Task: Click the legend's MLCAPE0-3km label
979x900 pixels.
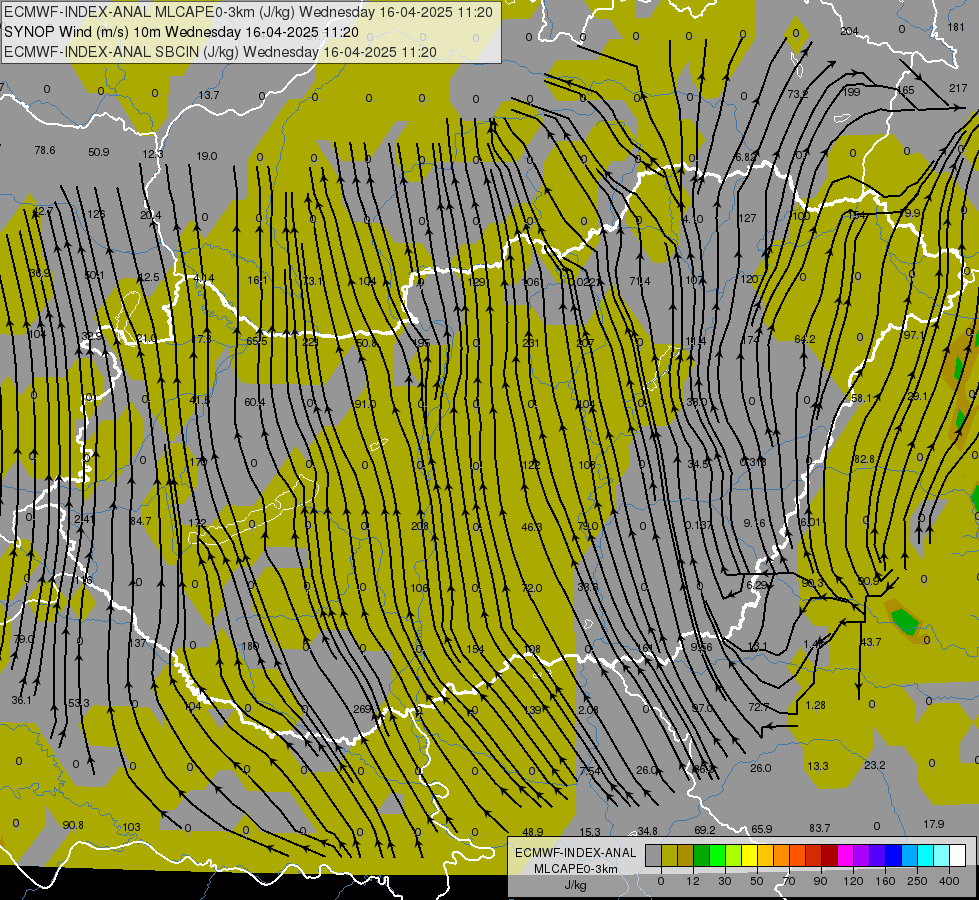Action: coord(576,869)
